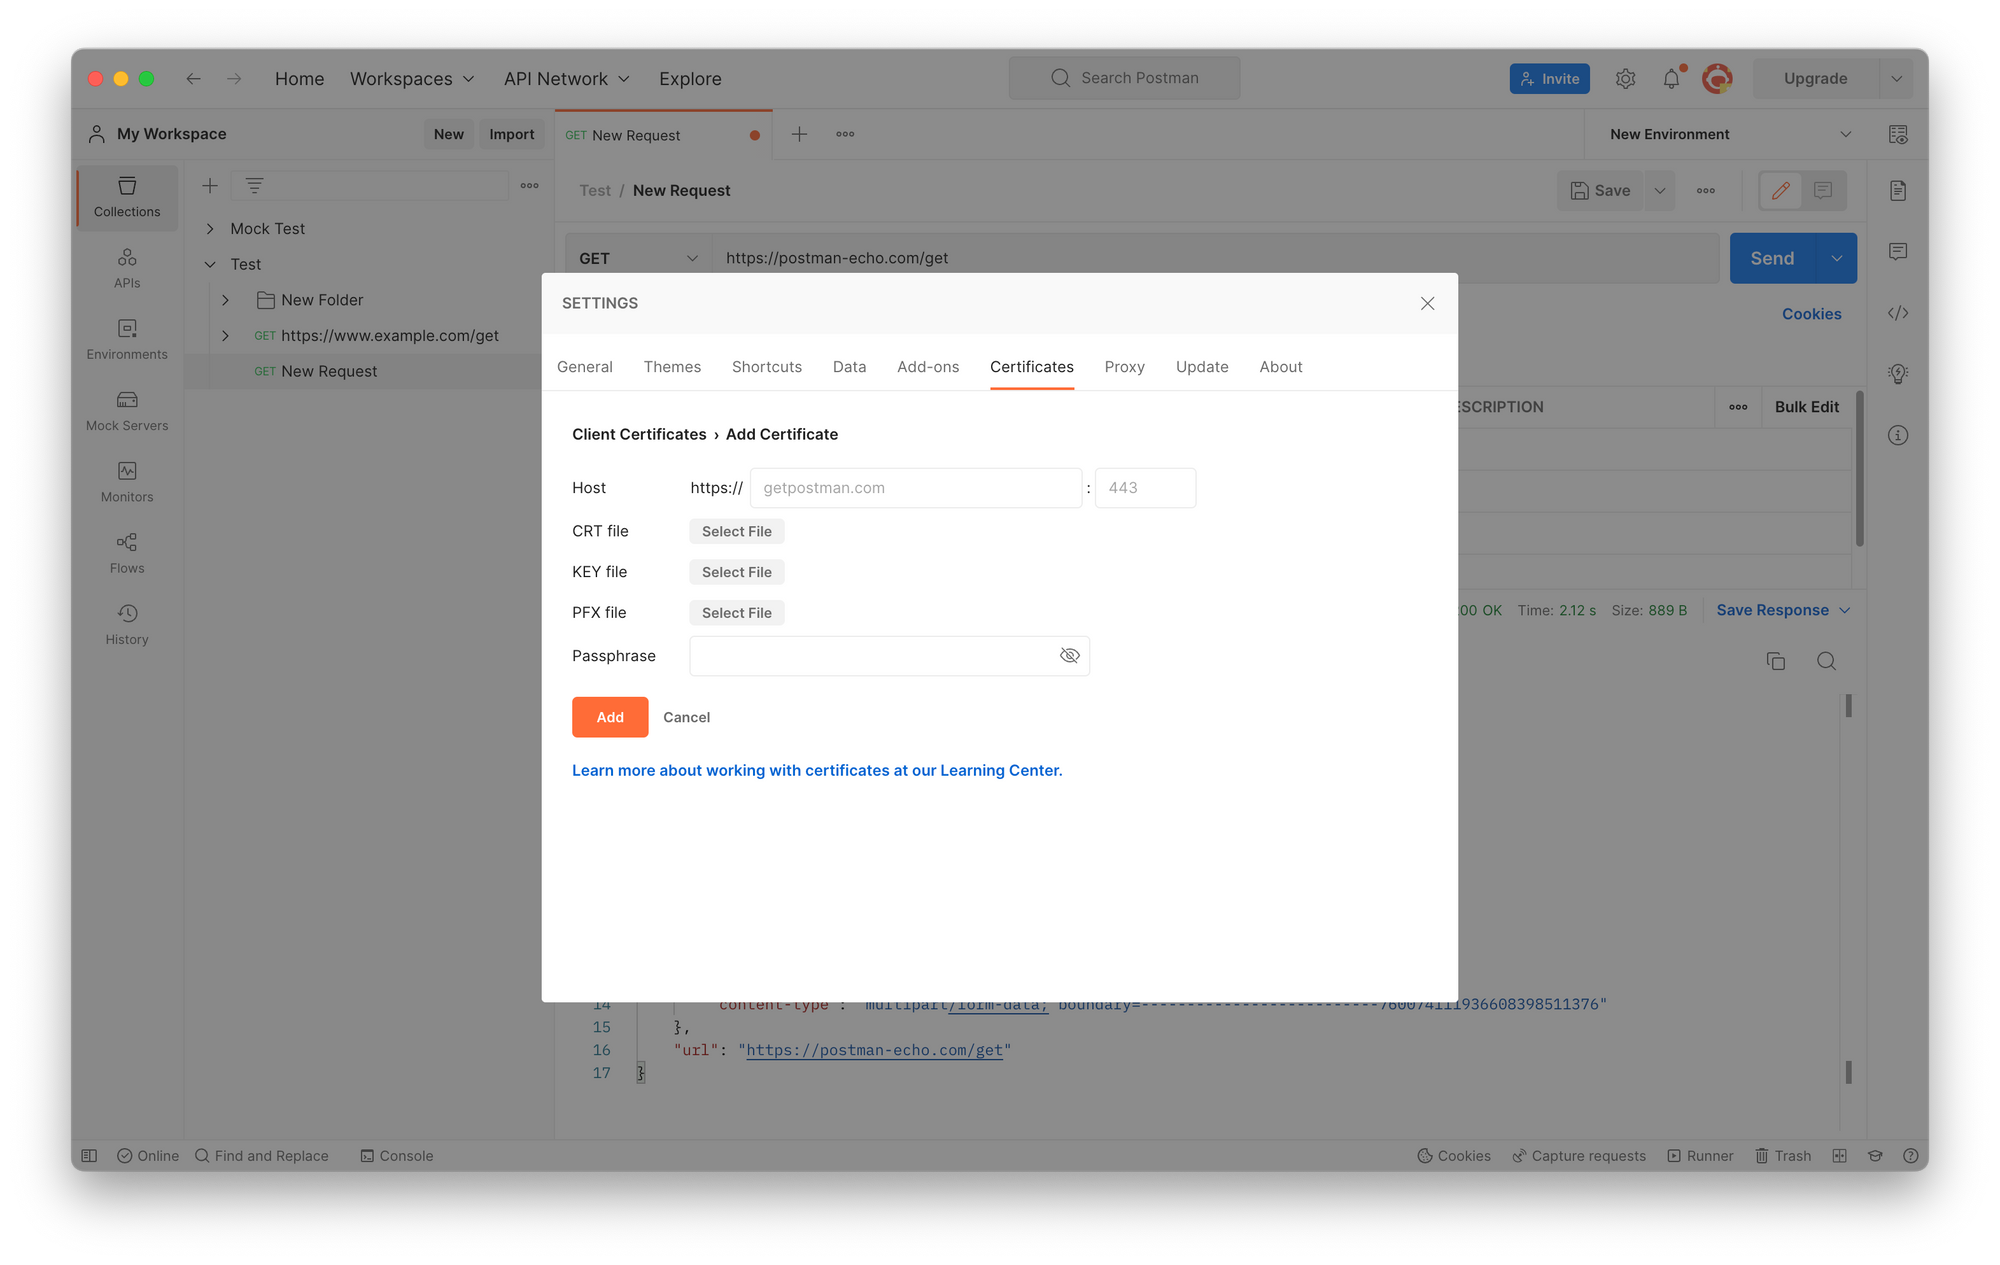Toggle passphrase visibility eye icon

tap(1069, 656)
